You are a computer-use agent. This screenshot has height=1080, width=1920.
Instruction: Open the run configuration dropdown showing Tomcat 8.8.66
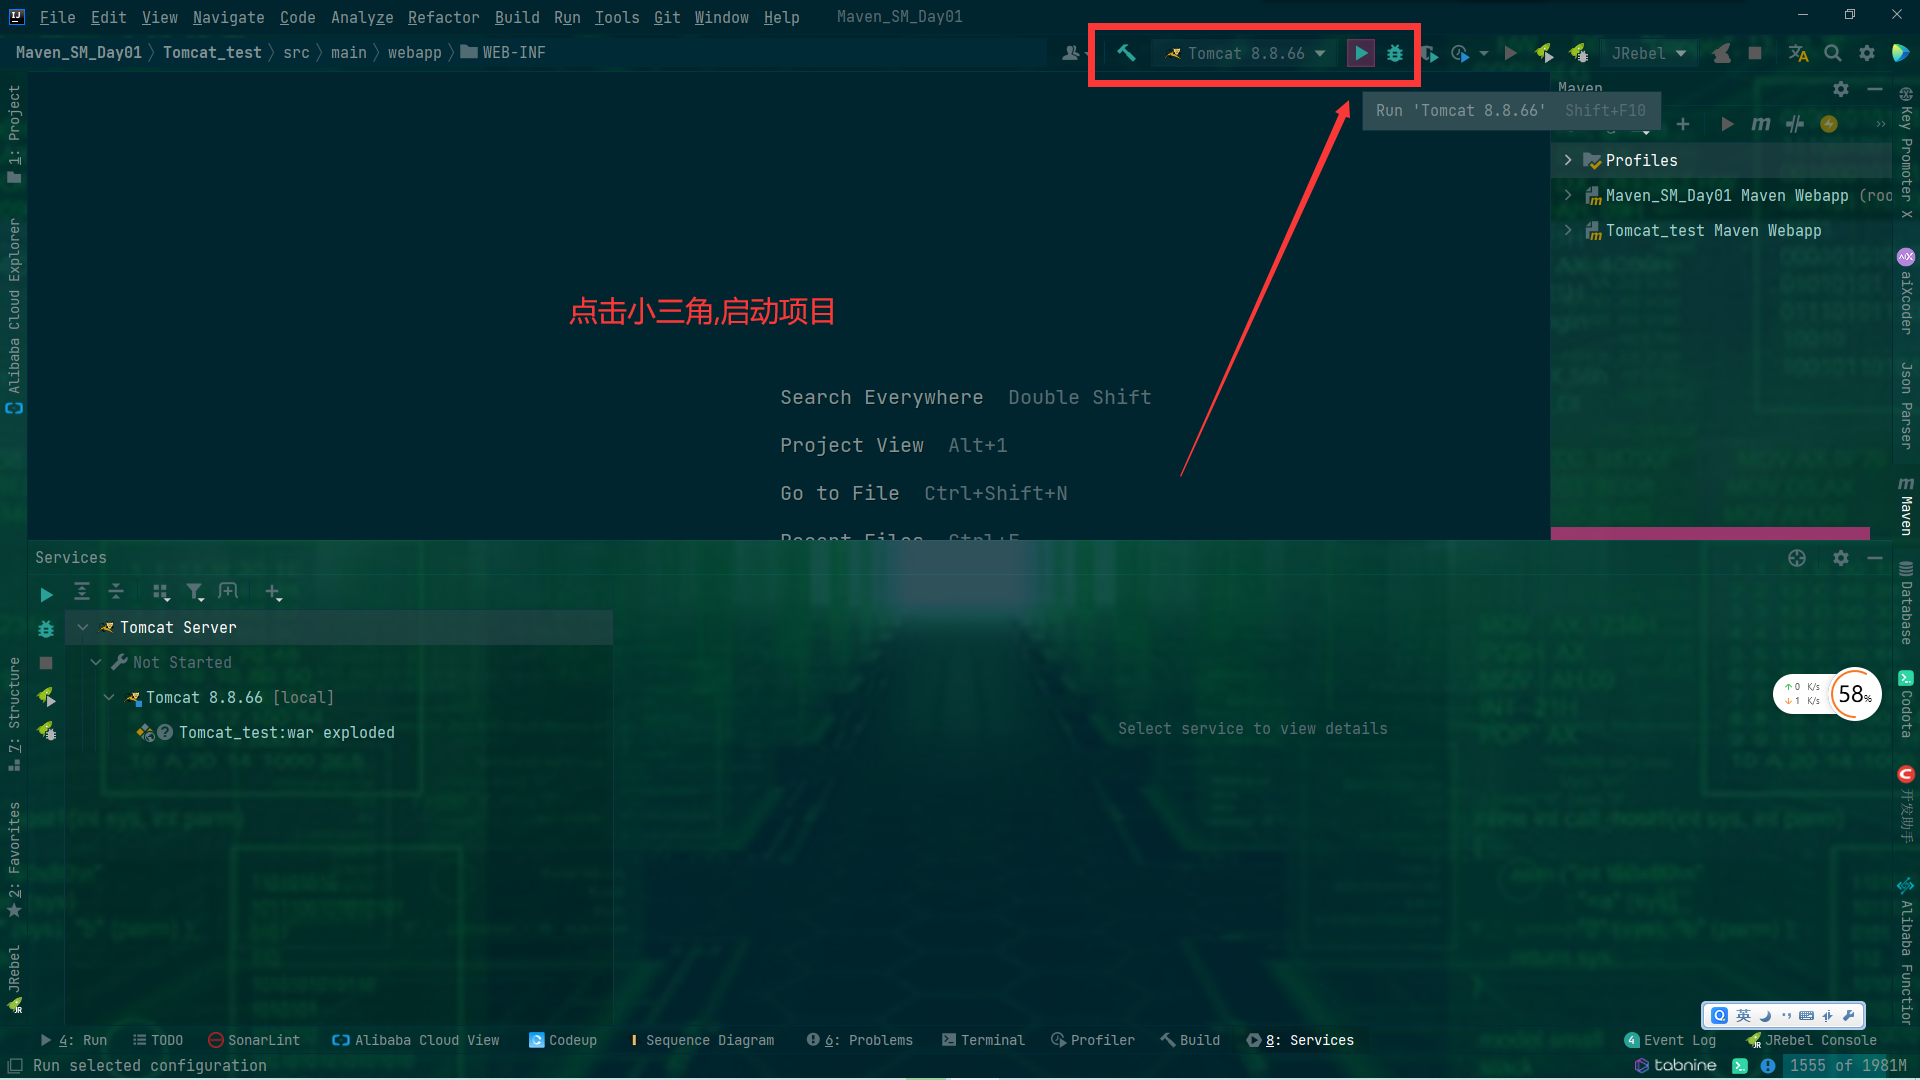coord(1245,53)
